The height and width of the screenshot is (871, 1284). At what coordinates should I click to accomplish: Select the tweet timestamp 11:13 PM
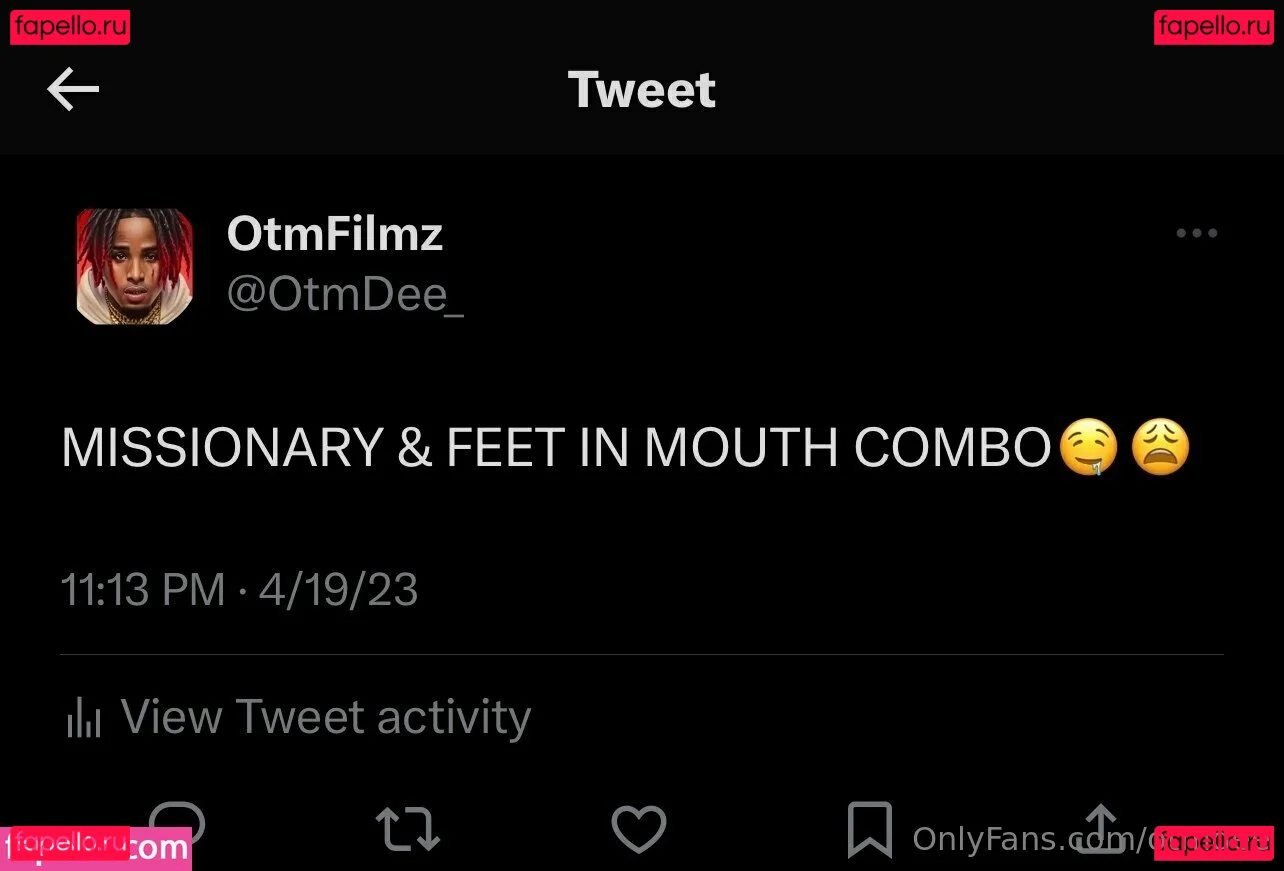[x=143, y=590]
